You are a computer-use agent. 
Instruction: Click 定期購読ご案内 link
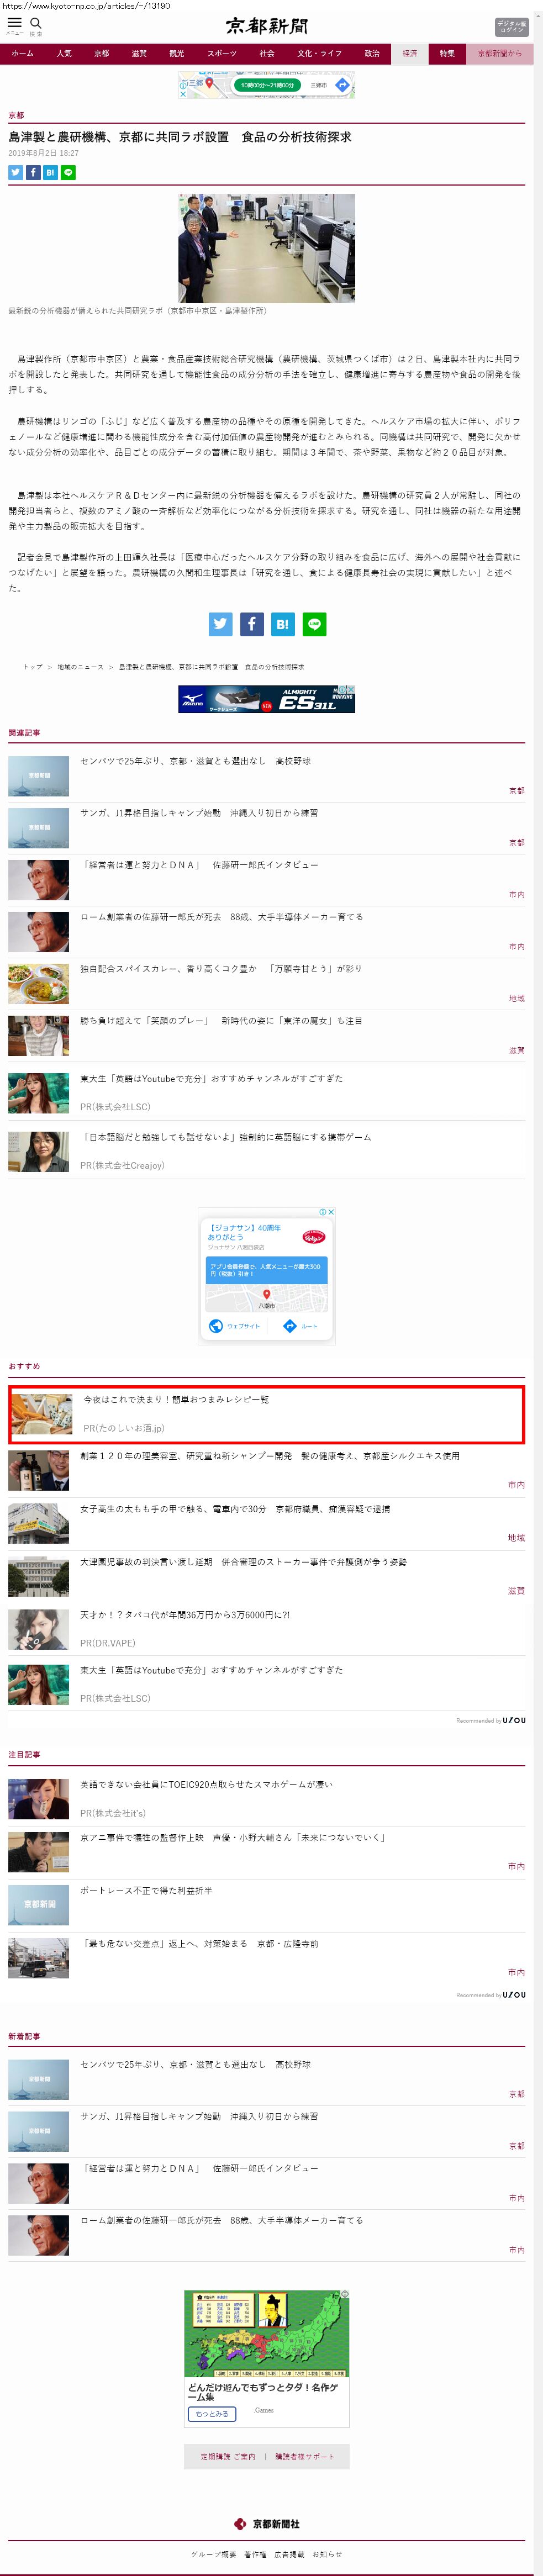[x=227, y=2456]
